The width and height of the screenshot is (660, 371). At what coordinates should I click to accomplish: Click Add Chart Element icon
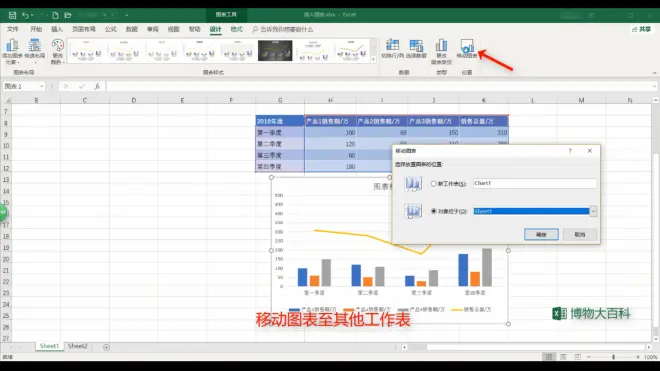coord(12,51)
